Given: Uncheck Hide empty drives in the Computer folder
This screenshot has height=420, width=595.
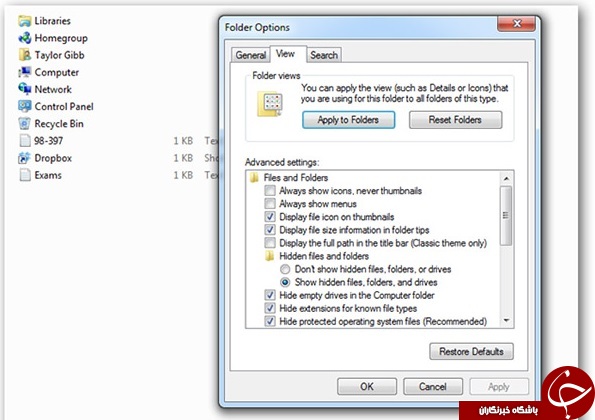Looking at the screenshot, I should click(270, 295).
